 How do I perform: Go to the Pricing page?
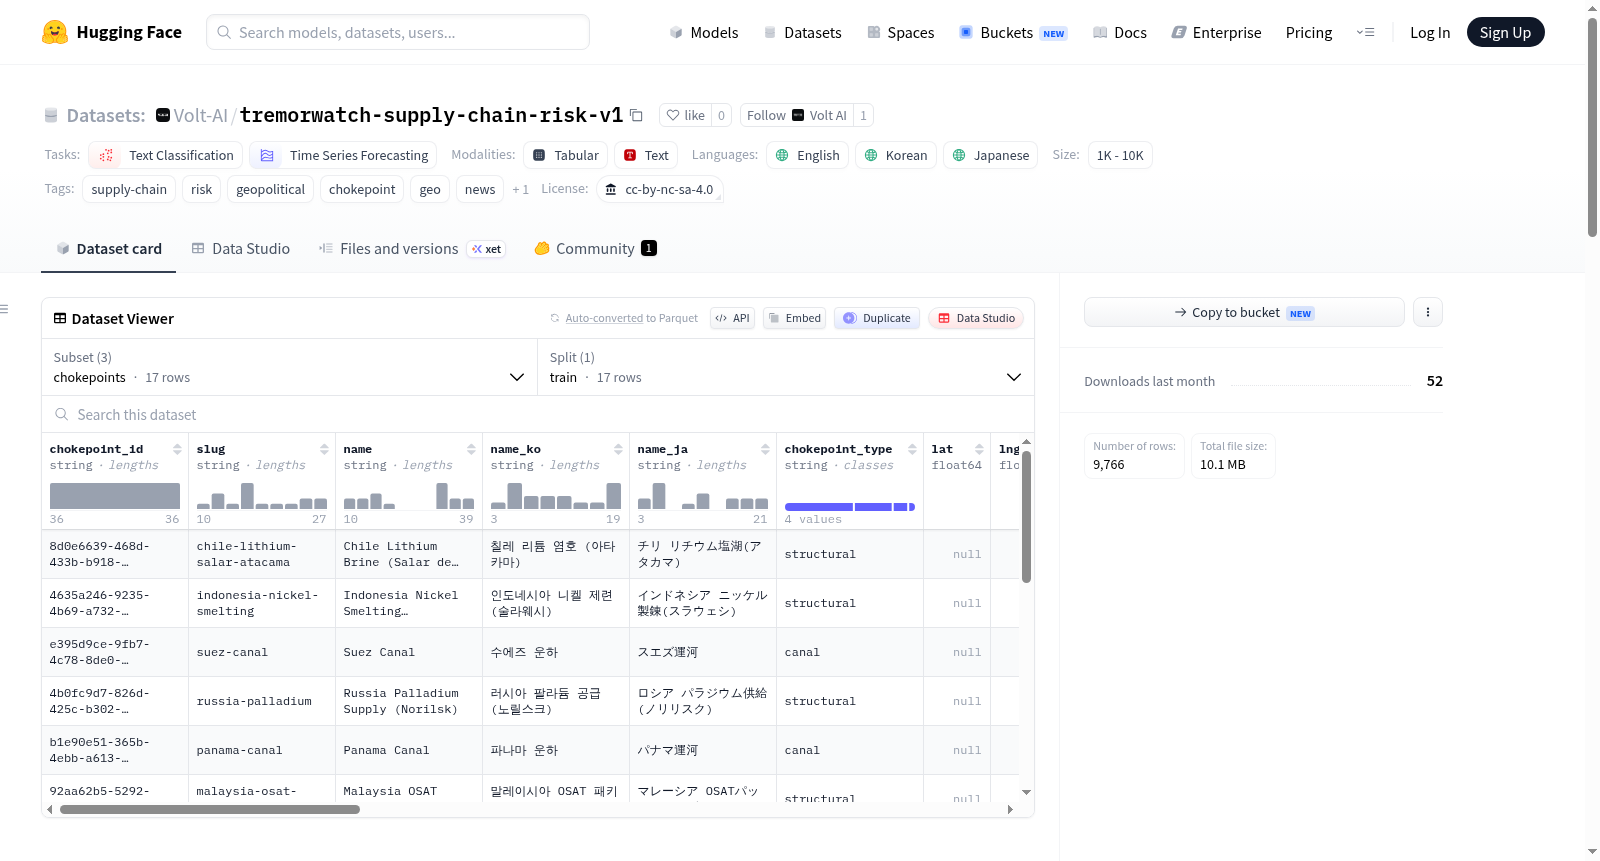point(1309,32)
